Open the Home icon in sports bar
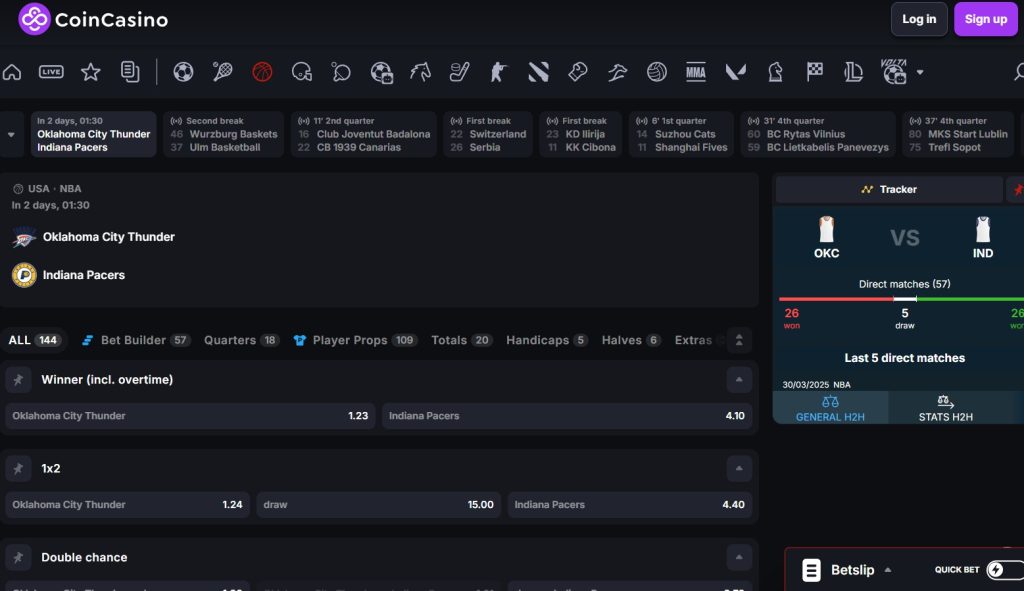The width and height of the screenshot is (1024, 591). (12, 72)
